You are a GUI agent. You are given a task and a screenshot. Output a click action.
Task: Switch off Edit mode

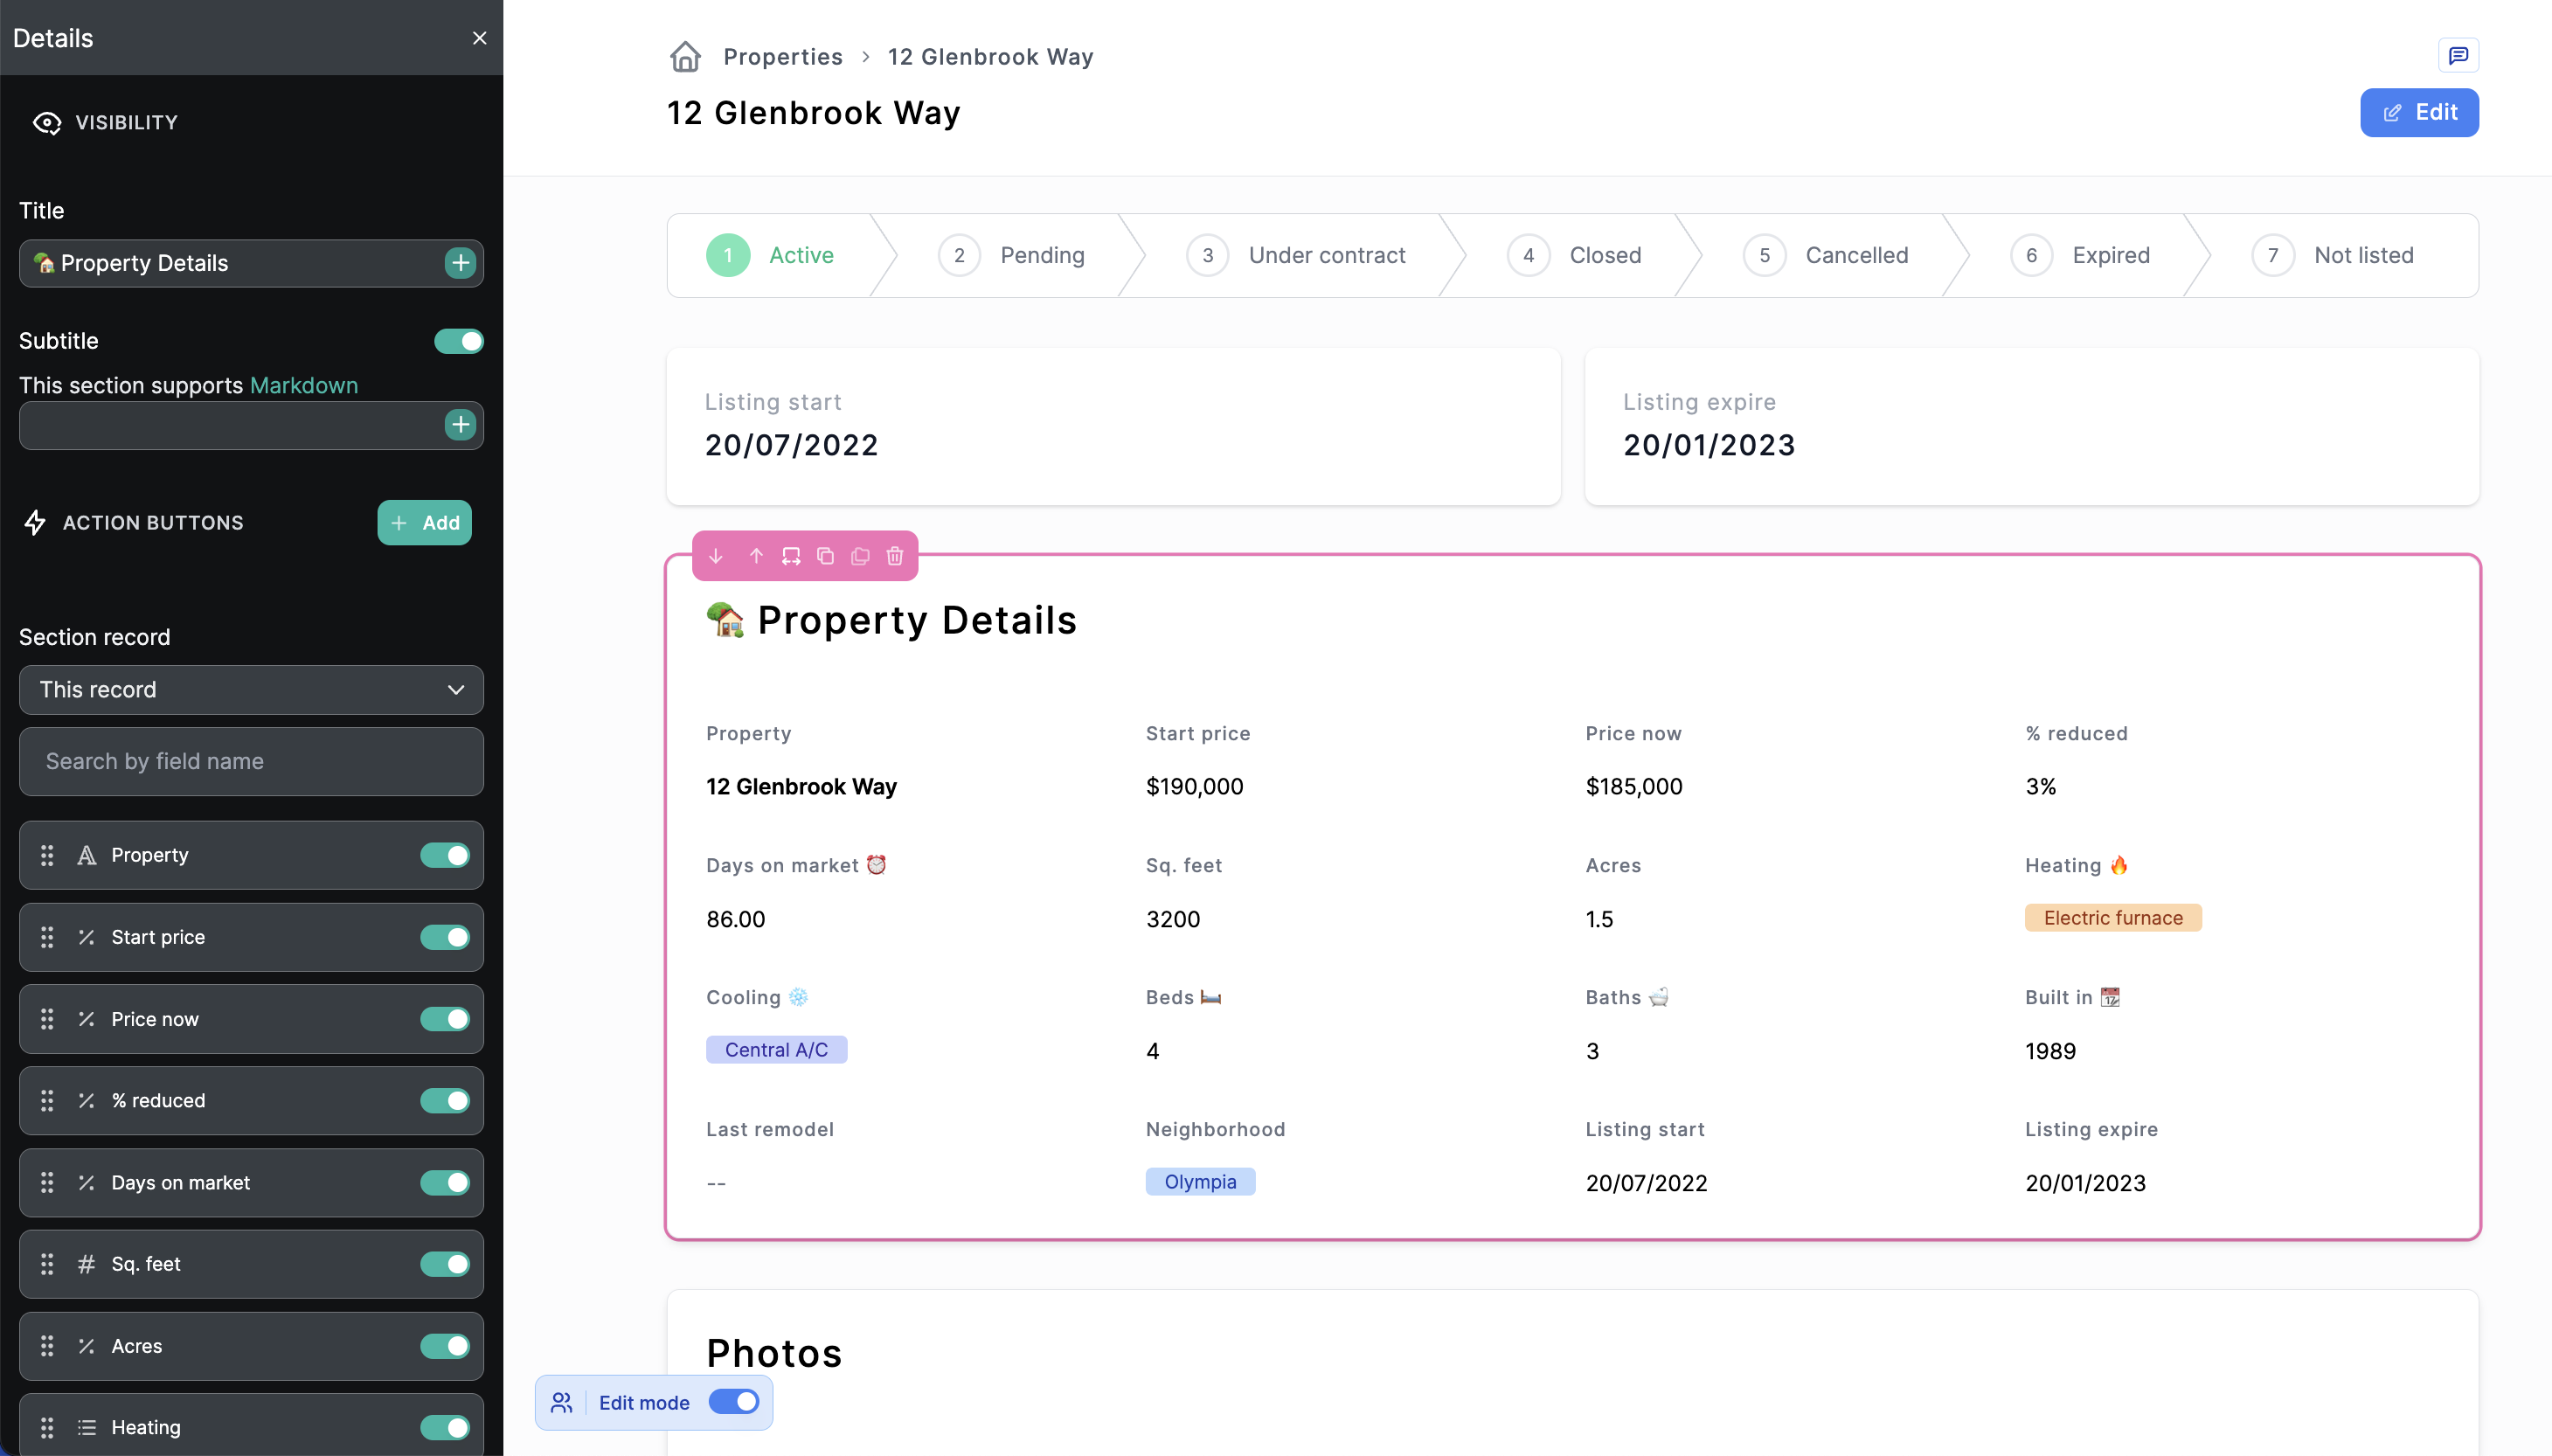734,1402
